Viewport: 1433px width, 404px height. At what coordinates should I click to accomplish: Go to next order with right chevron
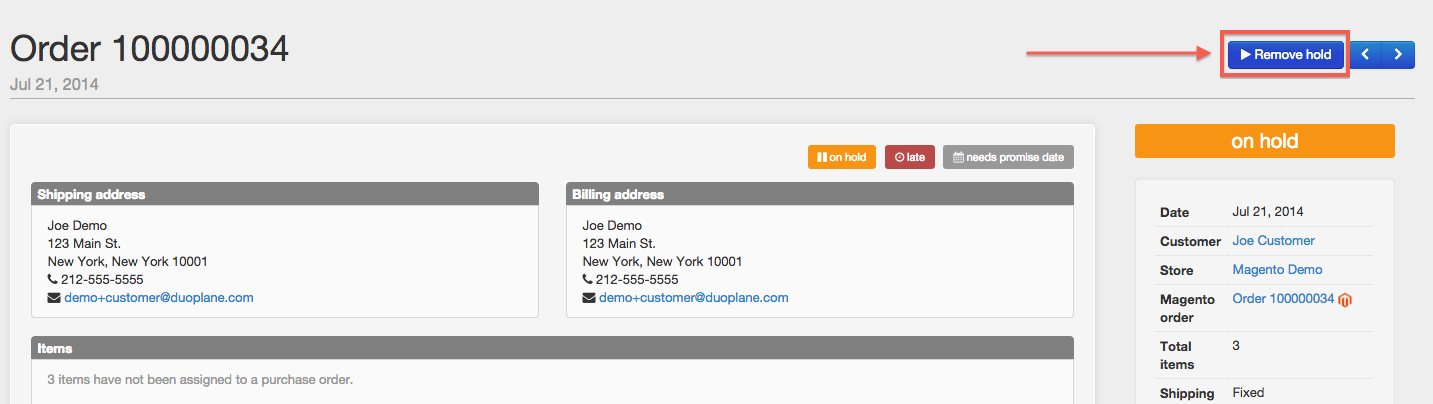point(1398,55)
